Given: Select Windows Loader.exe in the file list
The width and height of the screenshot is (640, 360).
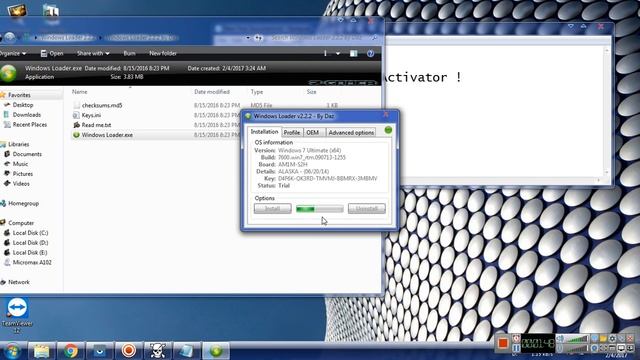Looking at the screenshot, I should tap(107, 135).
